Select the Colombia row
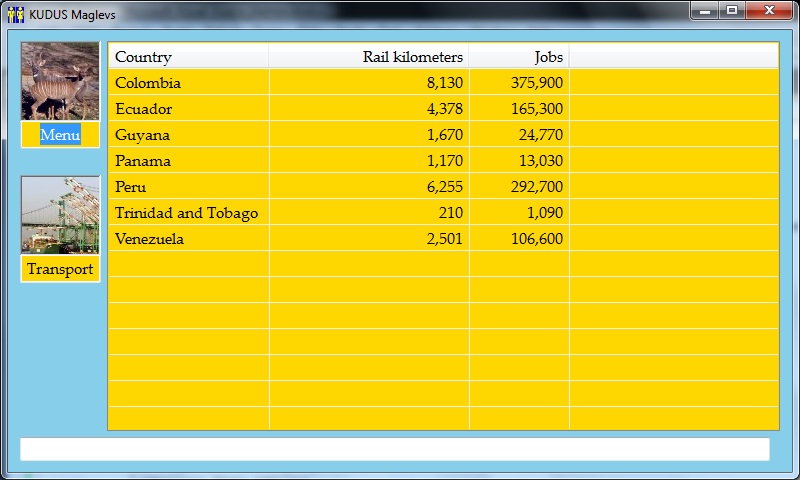 [148, 83]
